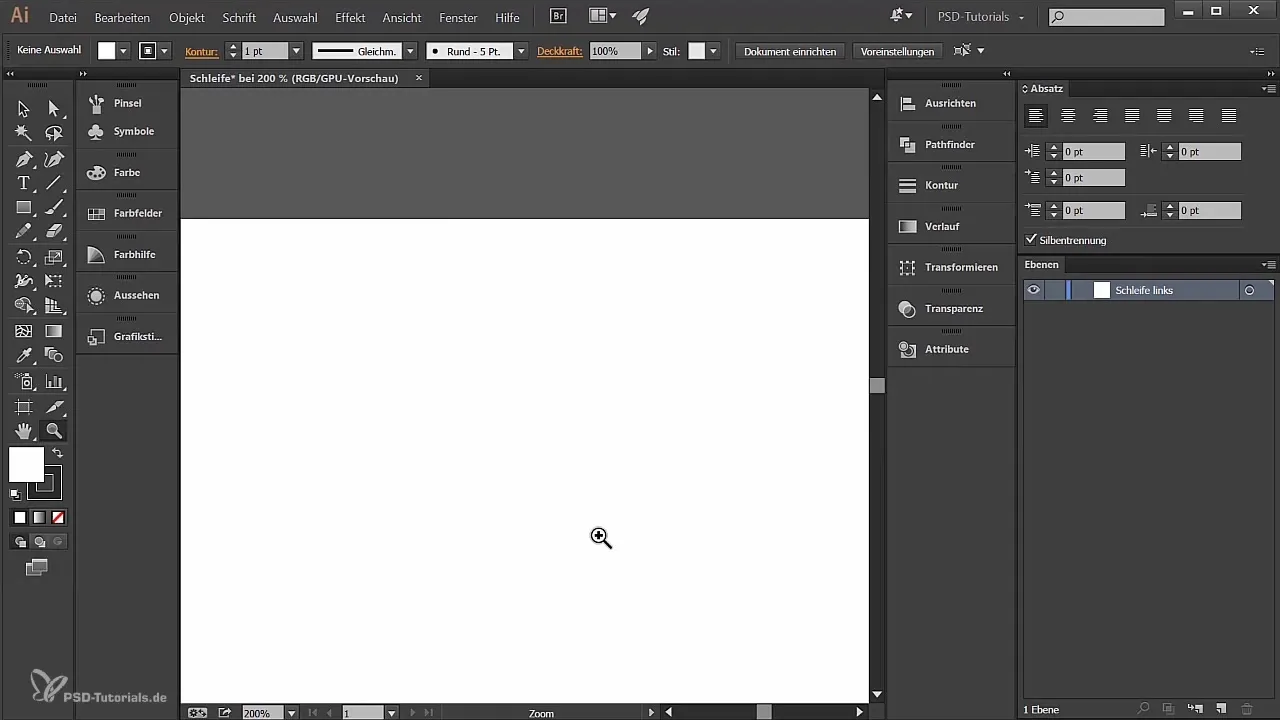Expand the Deckkraft opacity arrow
This screenshot has height=720, width=1280.
tap(650, 51)
